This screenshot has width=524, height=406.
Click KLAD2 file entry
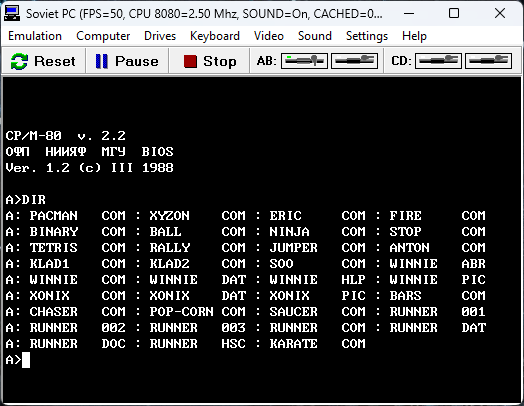click(169, 264)
